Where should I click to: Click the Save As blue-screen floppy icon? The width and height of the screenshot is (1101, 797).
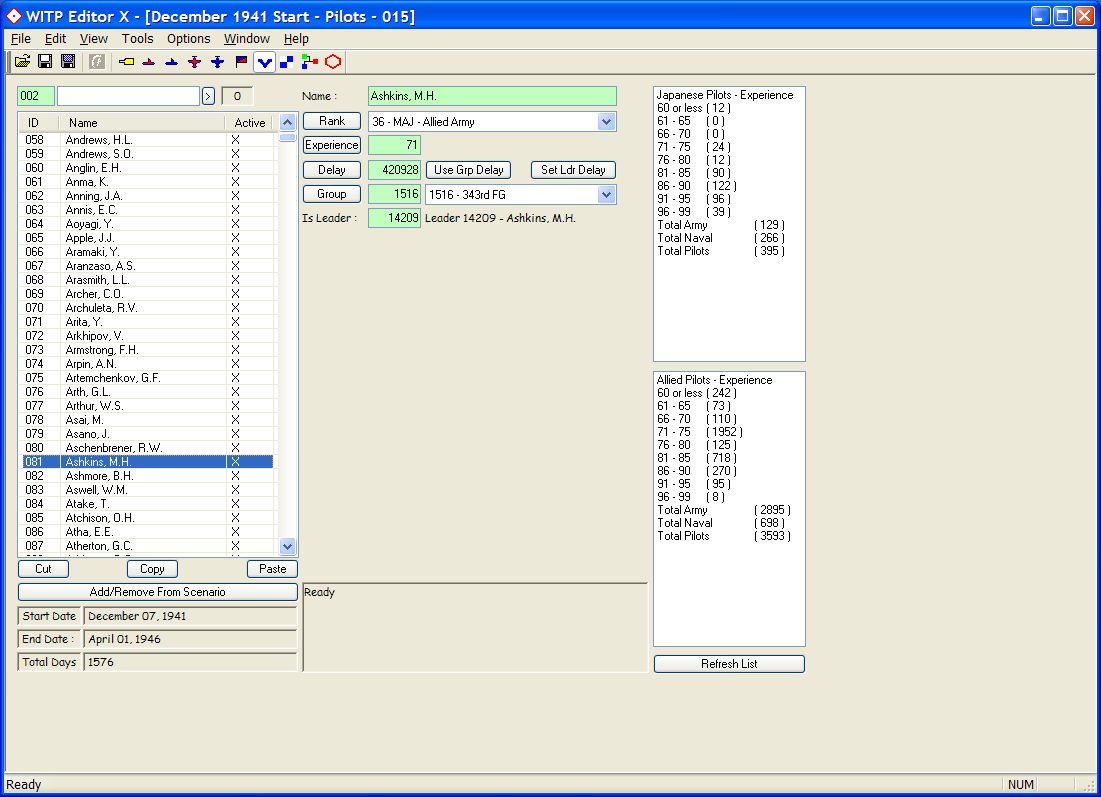point(68,62)
